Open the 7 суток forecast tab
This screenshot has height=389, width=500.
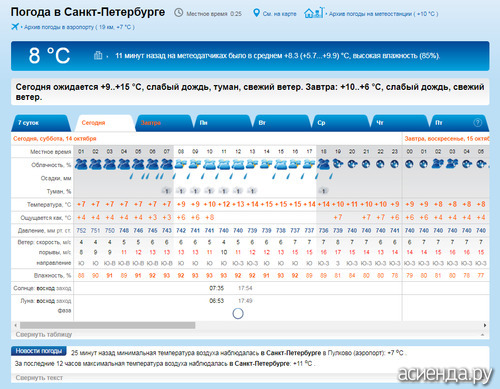[x=41, y=123]
